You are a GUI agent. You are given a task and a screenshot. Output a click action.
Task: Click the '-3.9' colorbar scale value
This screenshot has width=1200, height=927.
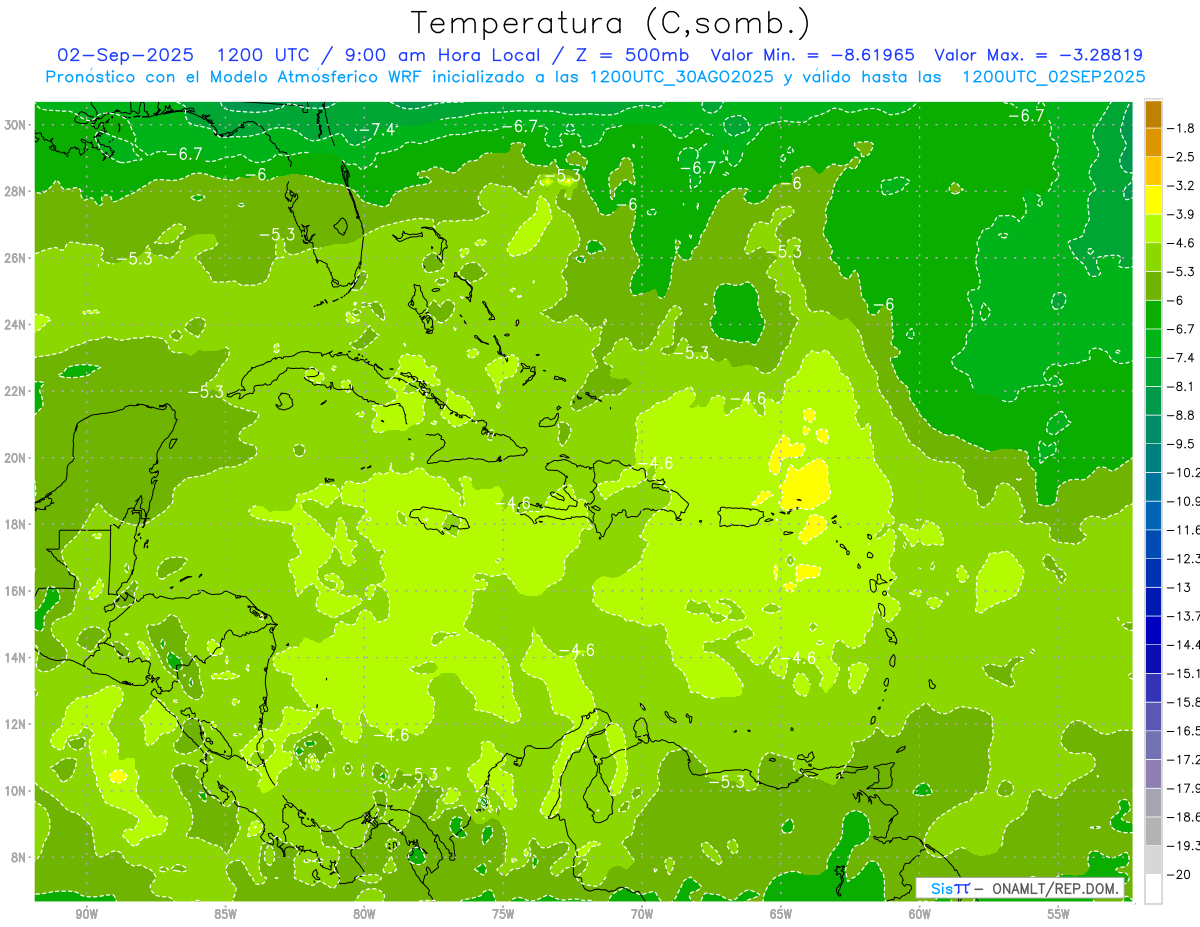point(1183,214)
